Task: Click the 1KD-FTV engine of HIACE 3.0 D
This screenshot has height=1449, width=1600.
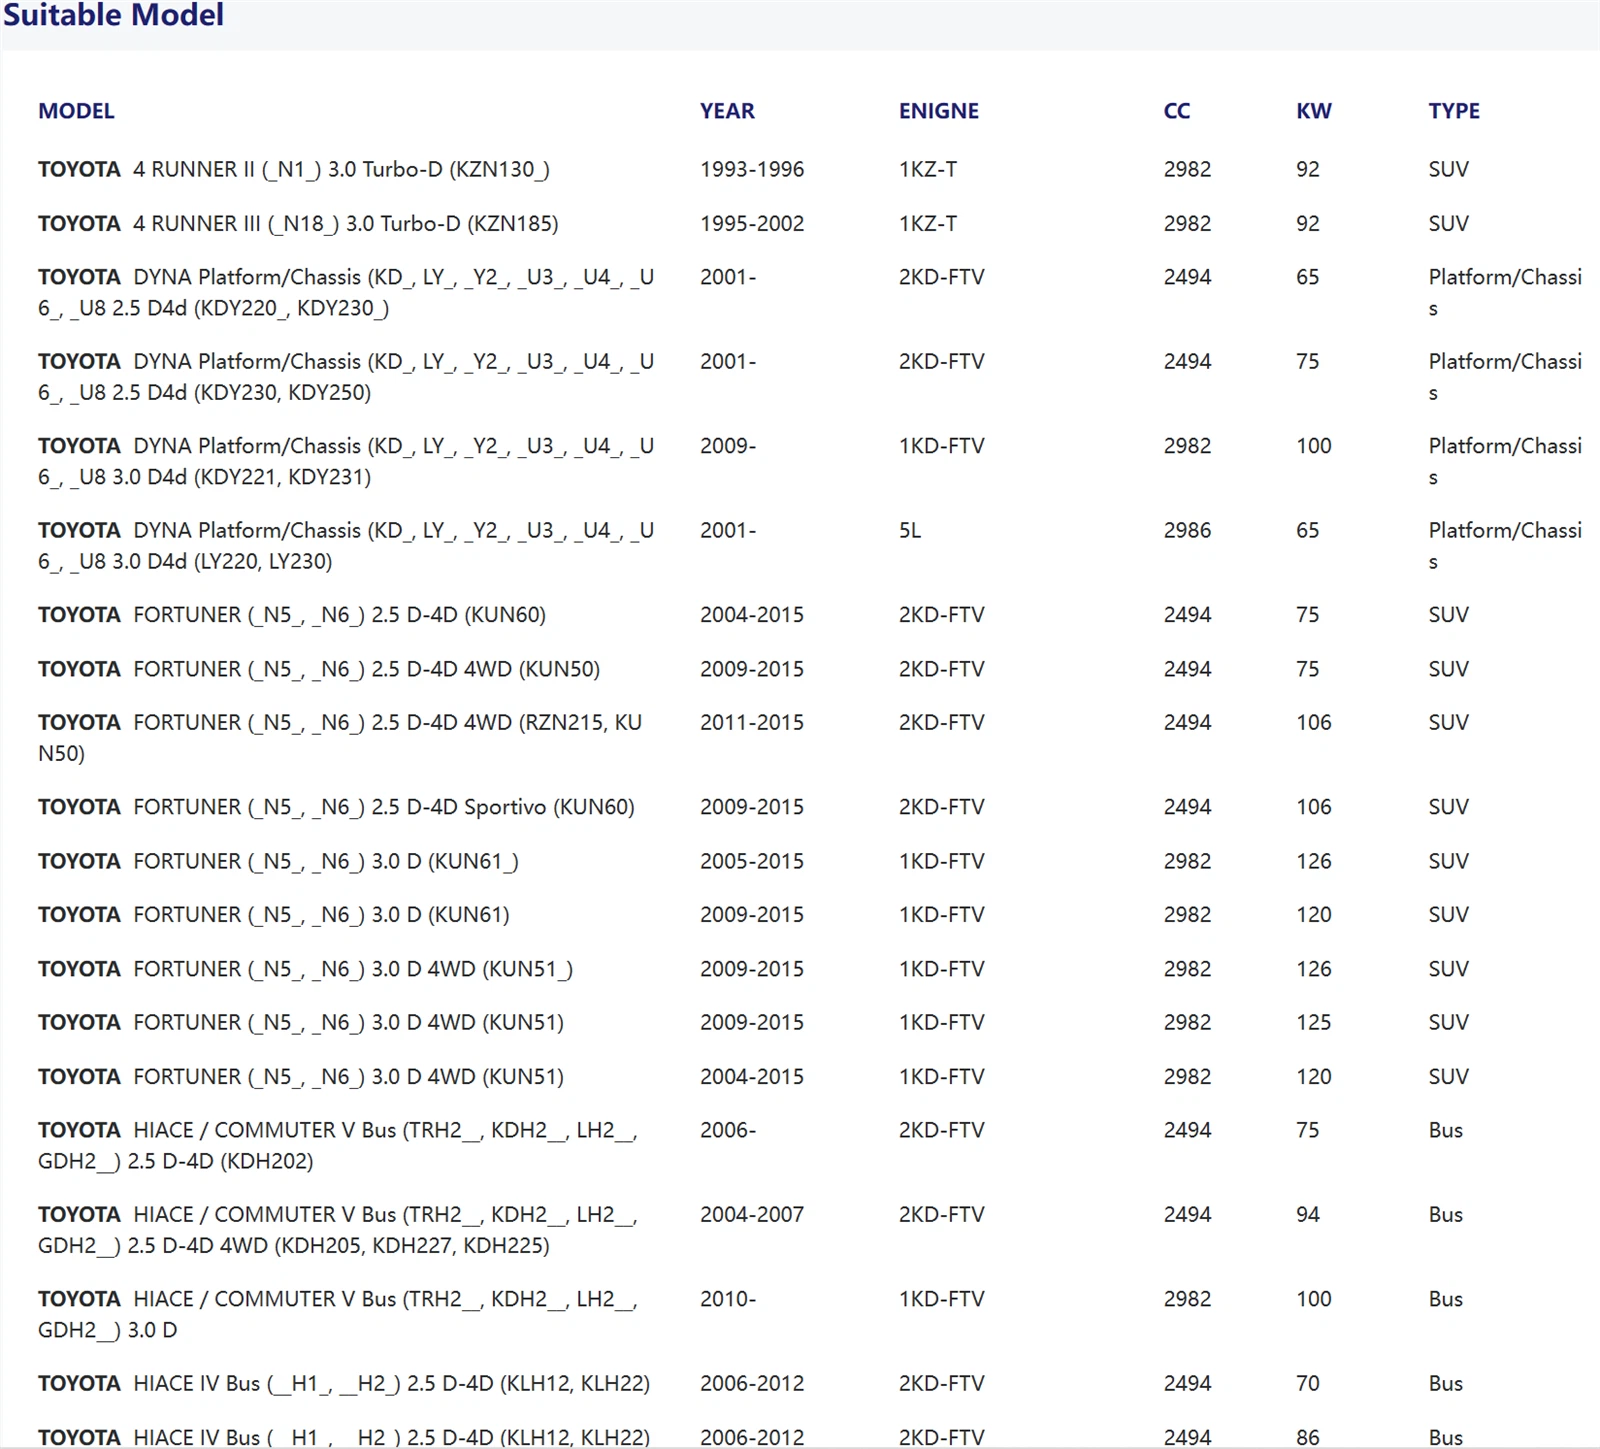Action: click(942, 1300)
